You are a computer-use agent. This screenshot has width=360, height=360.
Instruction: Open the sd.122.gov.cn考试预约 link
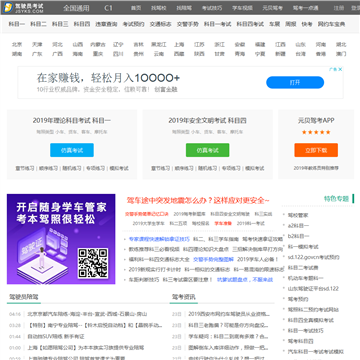pos(314,257)
